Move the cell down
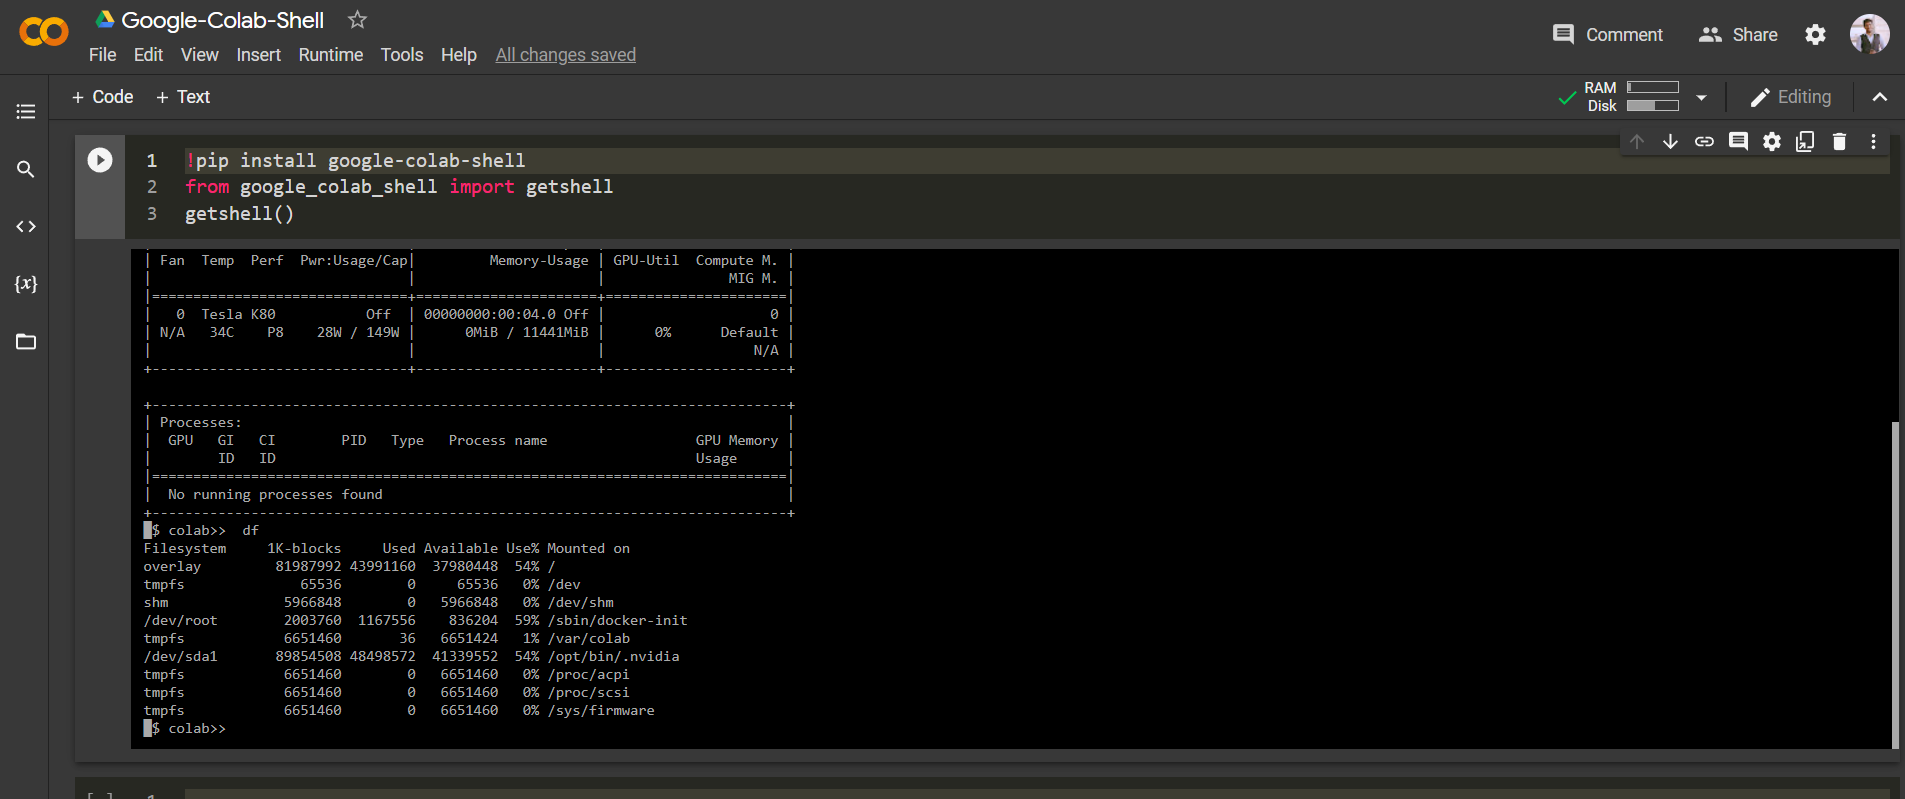The image size is (1905, 799). [1670, 142]
